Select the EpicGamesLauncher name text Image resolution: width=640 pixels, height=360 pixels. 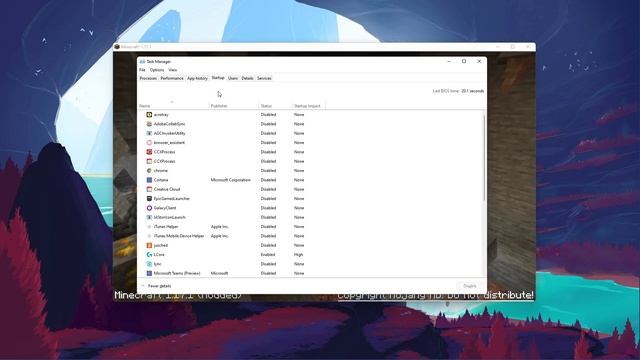tap(172, 198)
